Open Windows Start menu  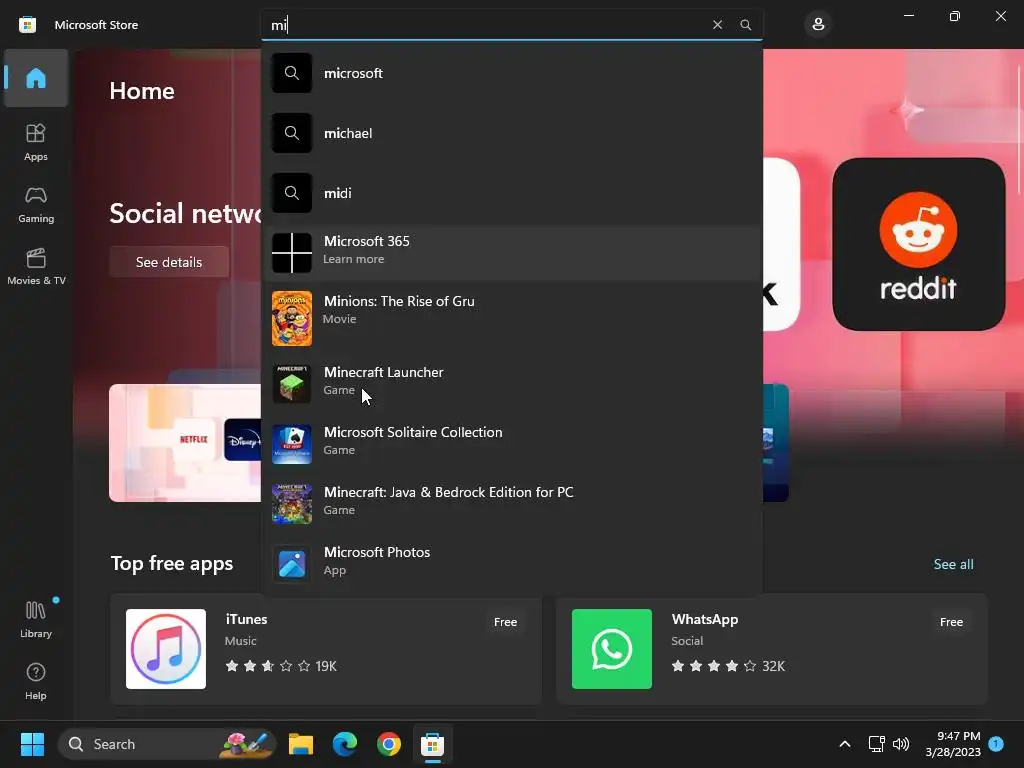[x=32, y=744]
